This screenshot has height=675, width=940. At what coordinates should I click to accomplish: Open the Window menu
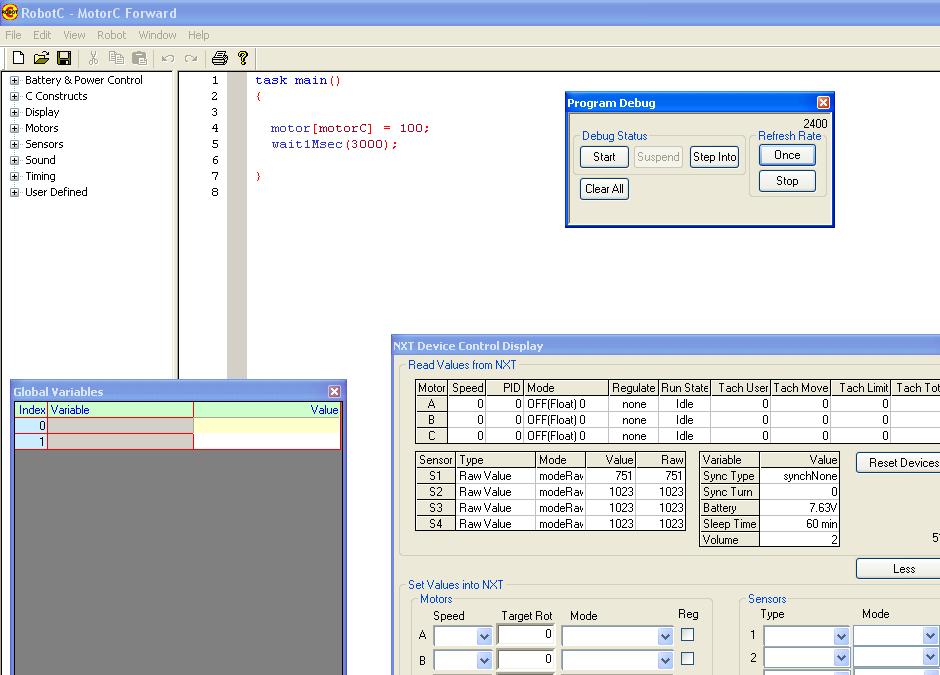[x=157, y=35]
